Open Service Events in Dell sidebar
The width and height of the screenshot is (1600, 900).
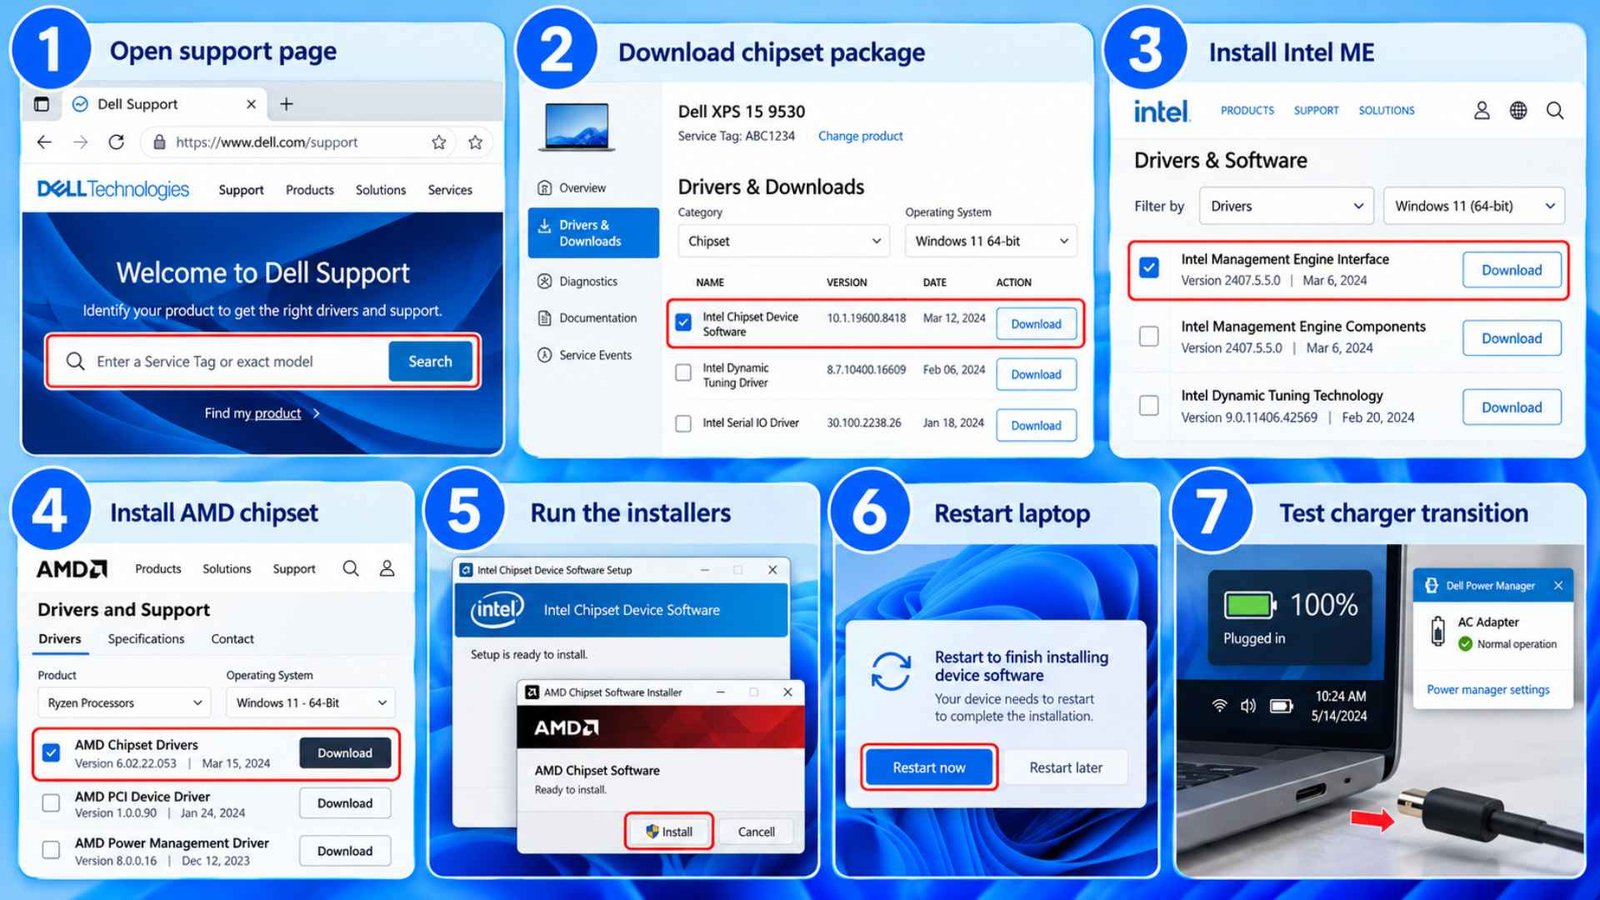click(584, 355)
